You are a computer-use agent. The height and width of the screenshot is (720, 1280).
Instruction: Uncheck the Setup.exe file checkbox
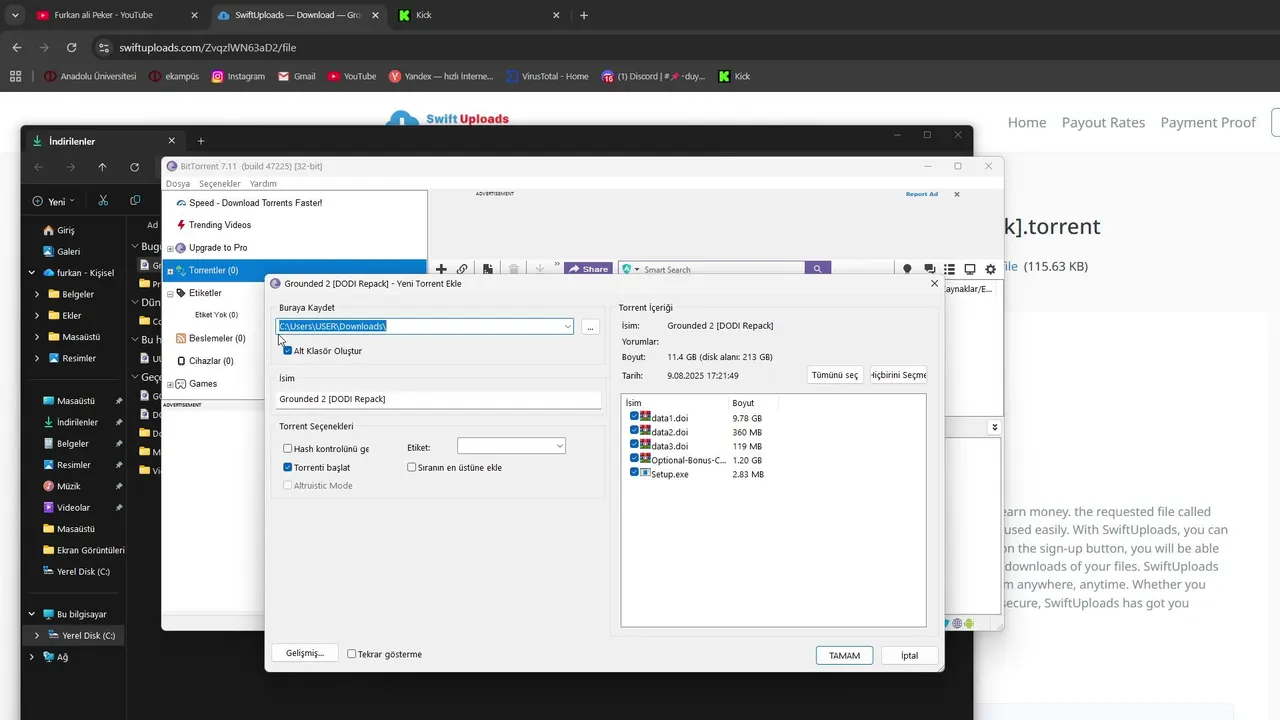[x=634, y=473]
